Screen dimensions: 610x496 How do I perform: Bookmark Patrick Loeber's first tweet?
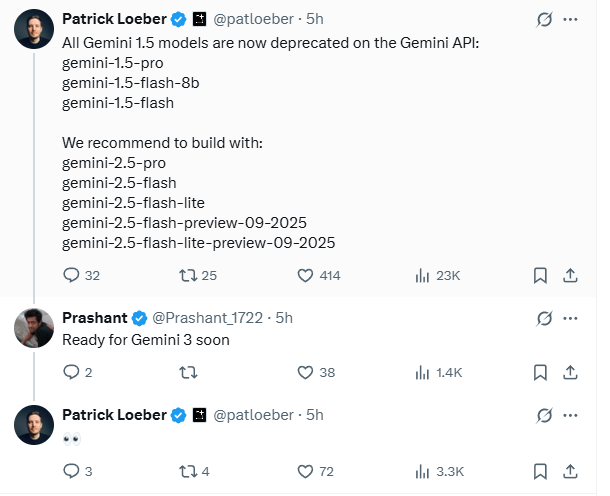pyautogui.click(x=540, y=275)
